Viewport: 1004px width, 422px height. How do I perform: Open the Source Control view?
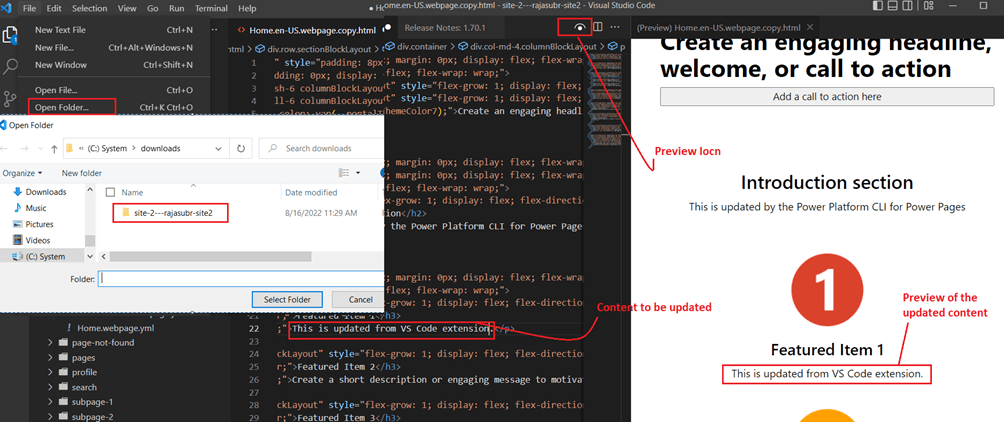tap(12, 98)
